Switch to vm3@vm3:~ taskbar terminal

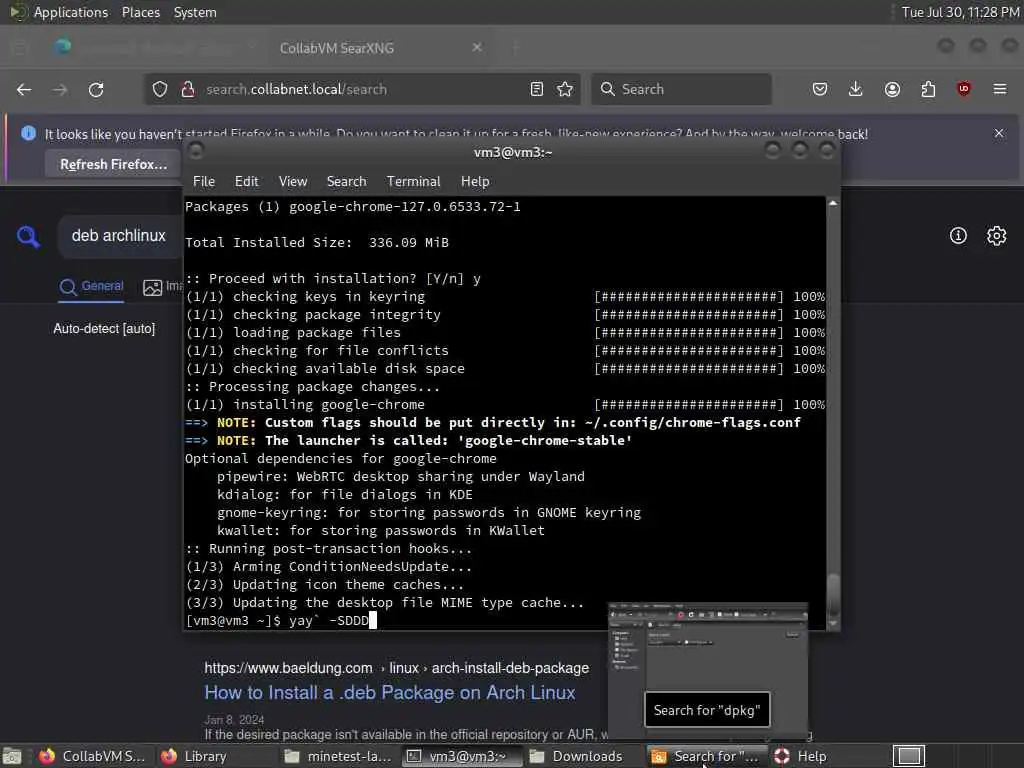point(461,756)
